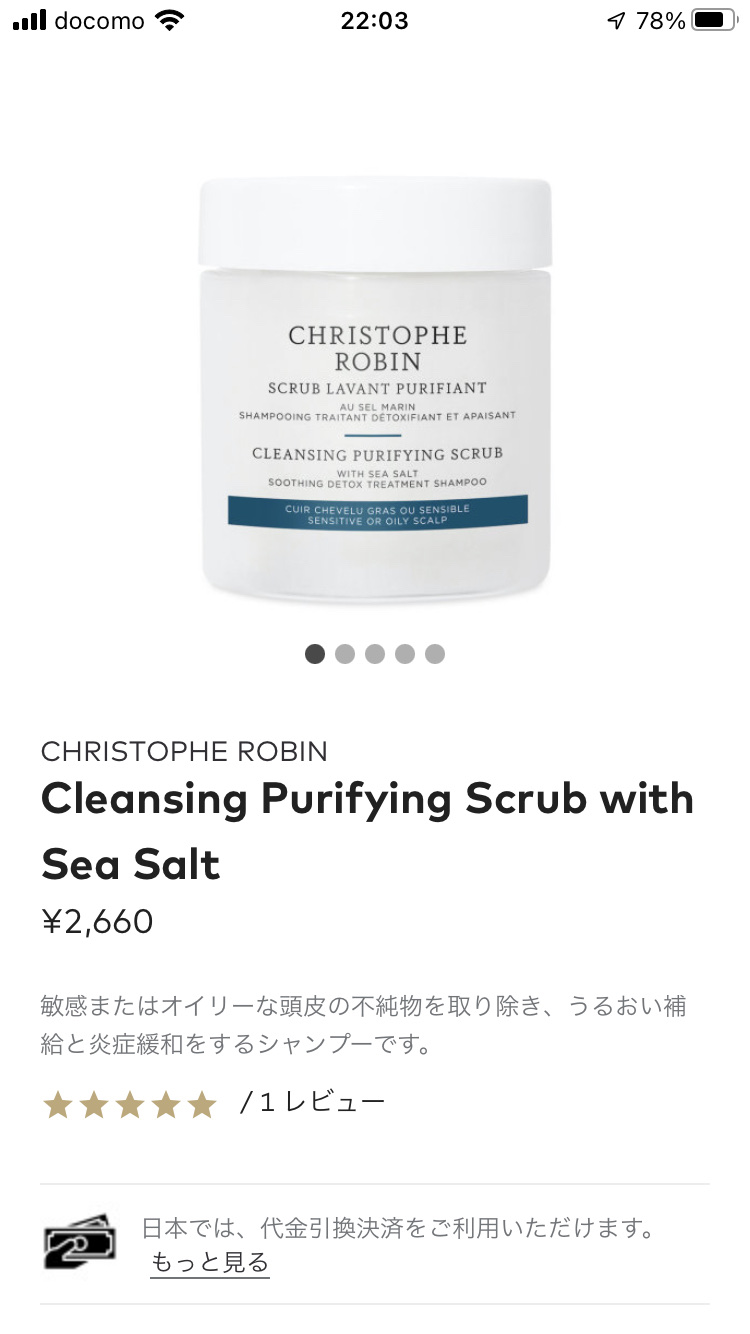Image resolution: width=750 pixels, height=1334 pixels.
Task: Show the fifth product image via last dot
Action: [435, 654]
